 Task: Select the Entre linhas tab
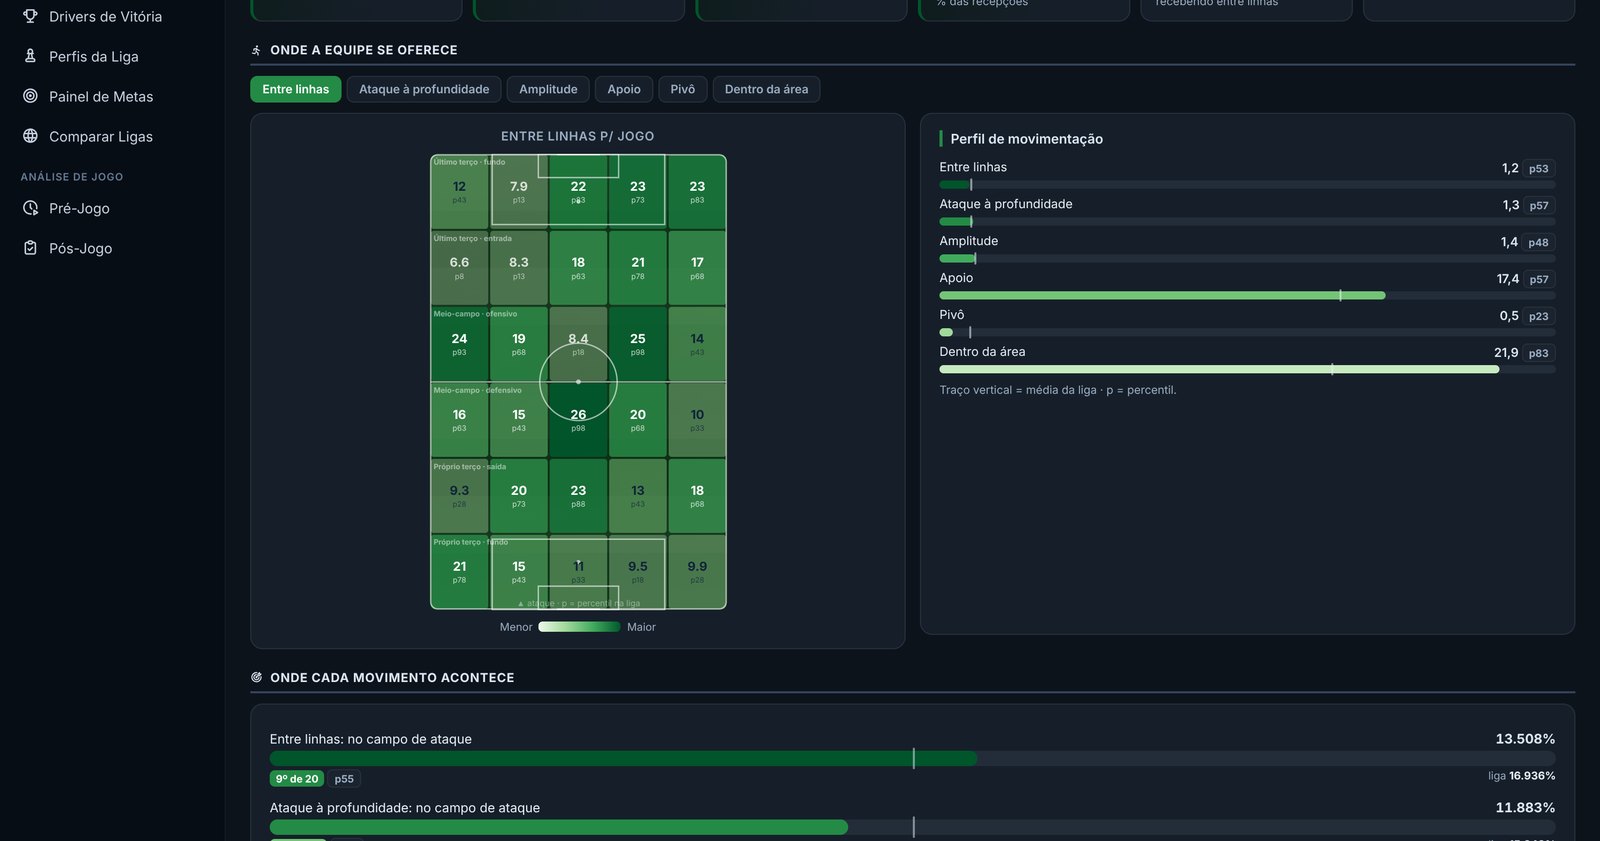[296, 89]
